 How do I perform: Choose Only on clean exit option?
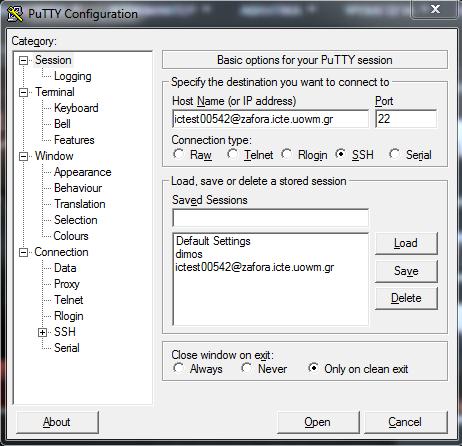click(x=358, y=369)
